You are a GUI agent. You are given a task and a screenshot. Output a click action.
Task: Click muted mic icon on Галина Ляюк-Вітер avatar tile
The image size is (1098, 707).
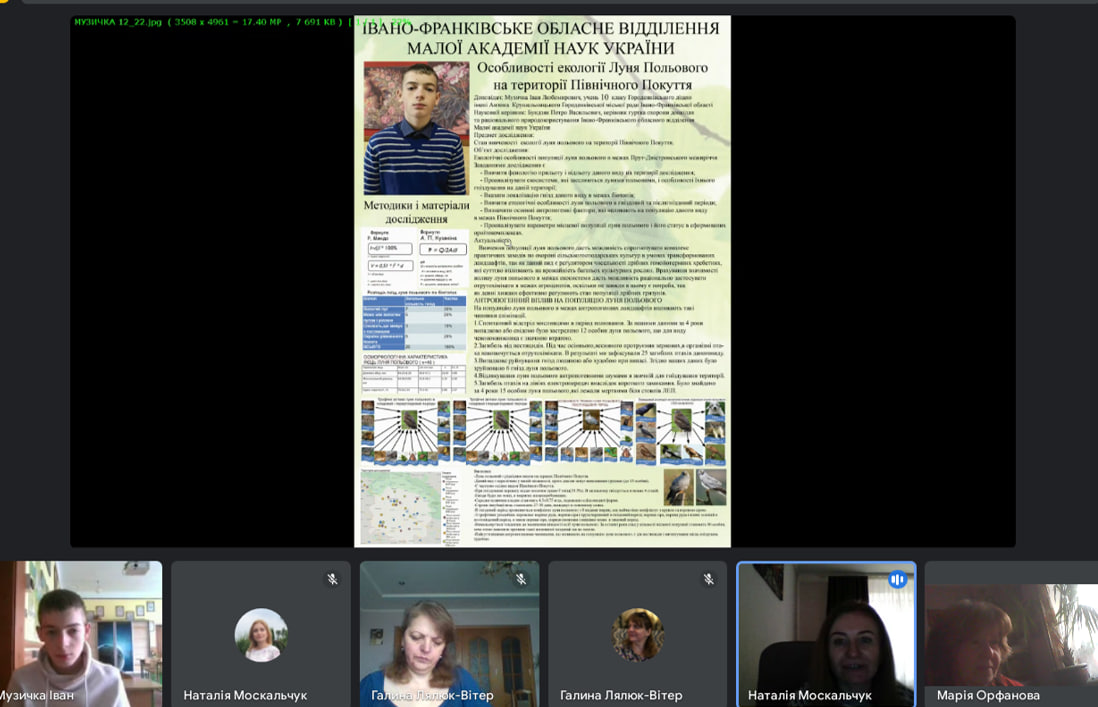(709, 579)
